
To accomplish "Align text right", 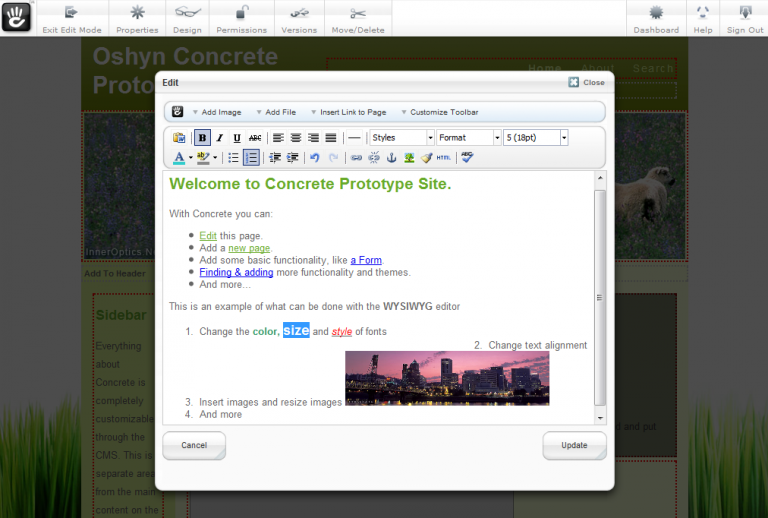I will 313,138.
